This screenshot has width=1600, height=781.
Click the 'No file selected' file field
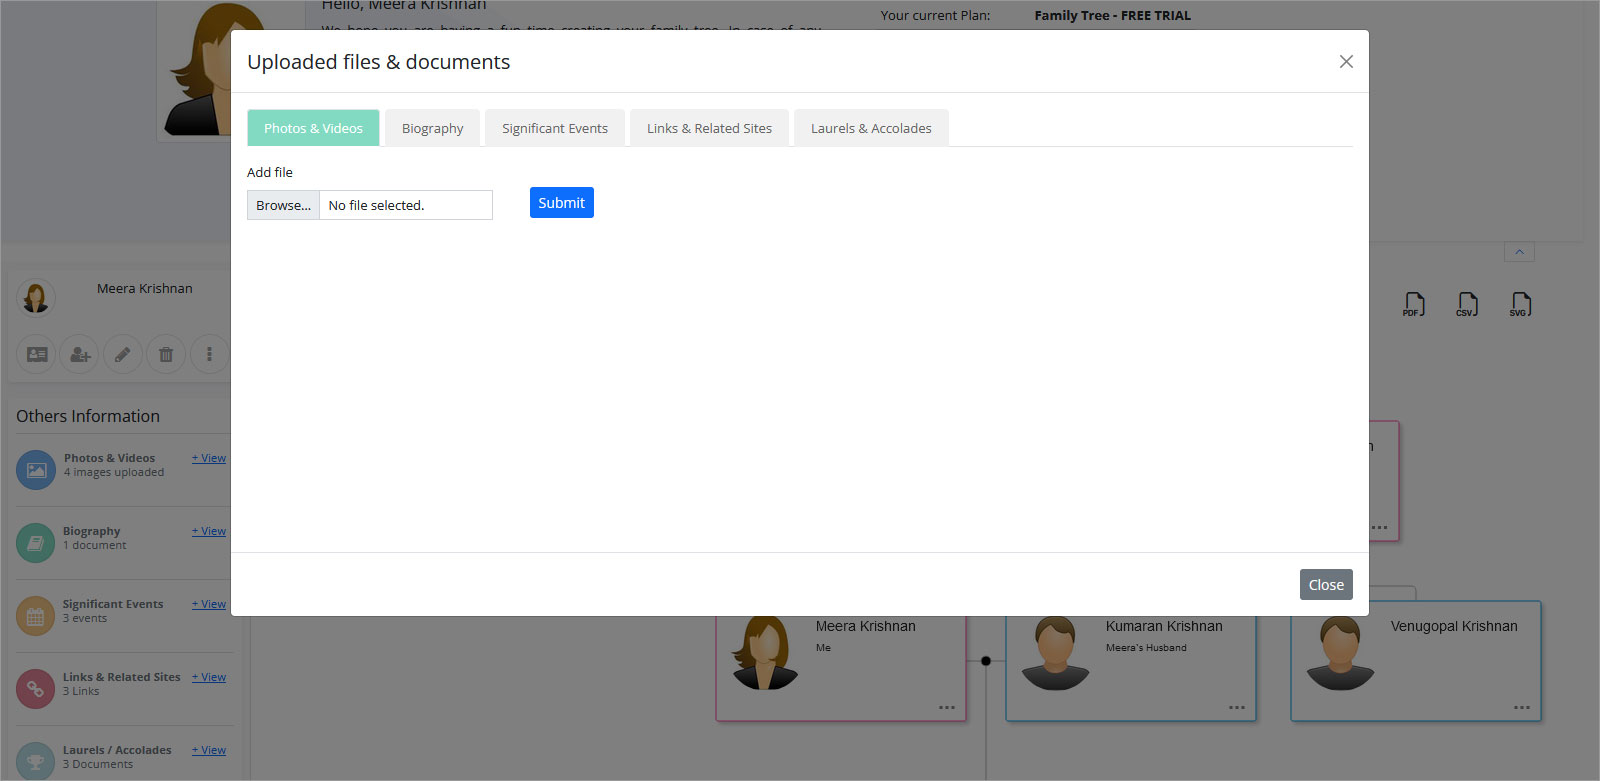click(x=405, y=205)
